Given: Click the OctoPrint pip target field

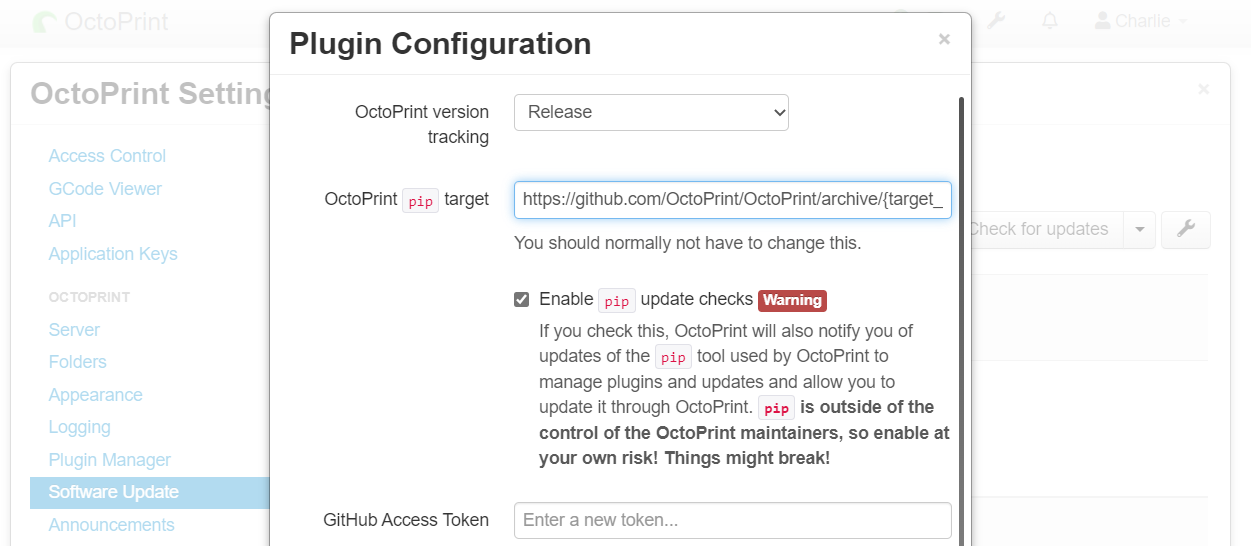Looking at the screenshot, I should click(733, 200).
